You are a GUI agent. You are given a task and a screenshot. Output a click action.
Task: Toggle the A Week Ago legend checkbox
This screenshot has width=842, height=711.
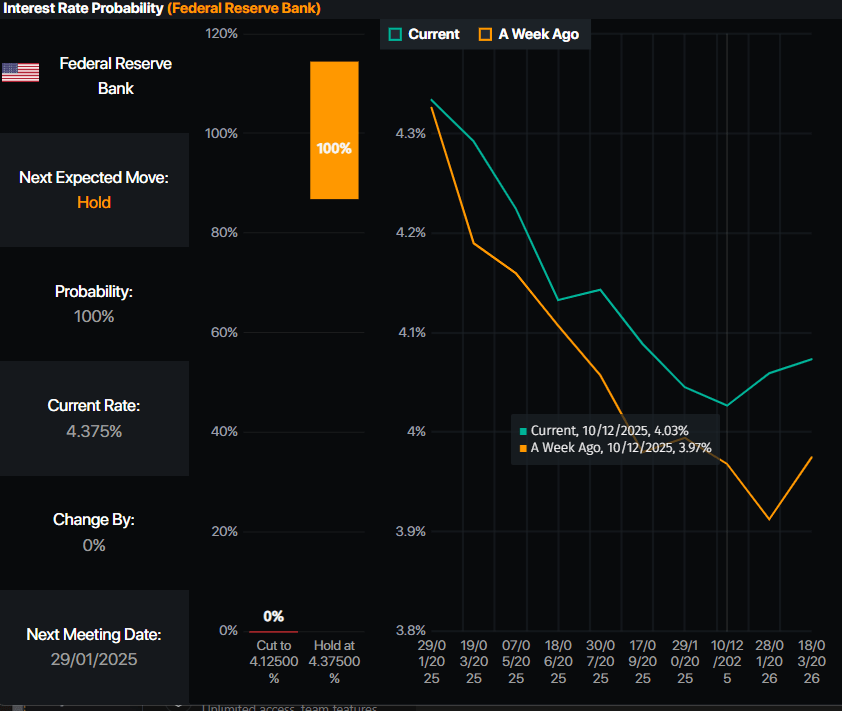click(486, 34)
